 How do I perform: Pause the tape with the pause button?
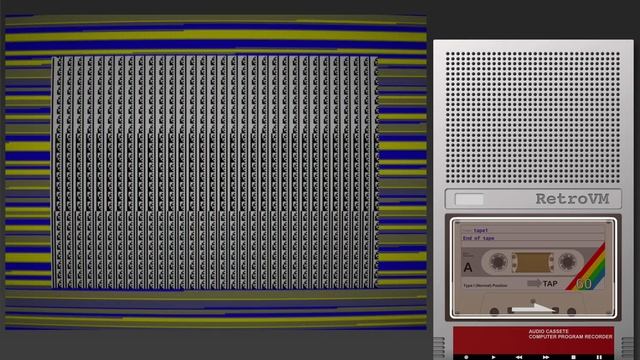click(599, 357)
